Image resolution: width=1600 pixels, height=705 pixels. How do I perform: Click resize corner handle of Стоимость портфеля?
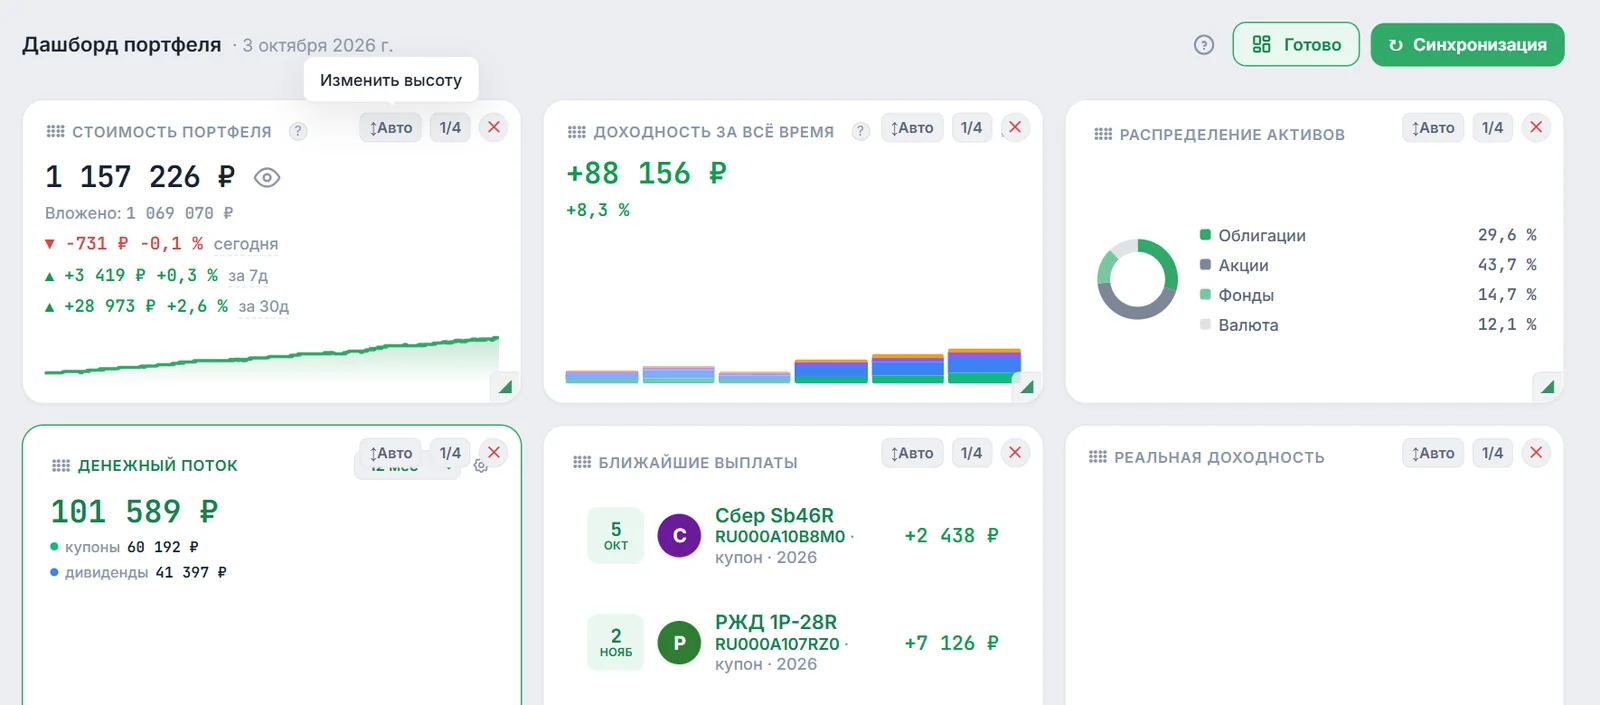coord(505,387)
